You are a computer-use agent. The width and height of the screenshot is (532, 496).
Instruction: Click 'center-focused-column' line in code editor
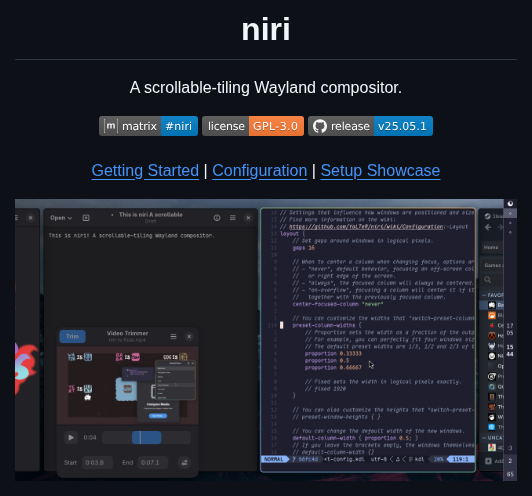(338, 304)
